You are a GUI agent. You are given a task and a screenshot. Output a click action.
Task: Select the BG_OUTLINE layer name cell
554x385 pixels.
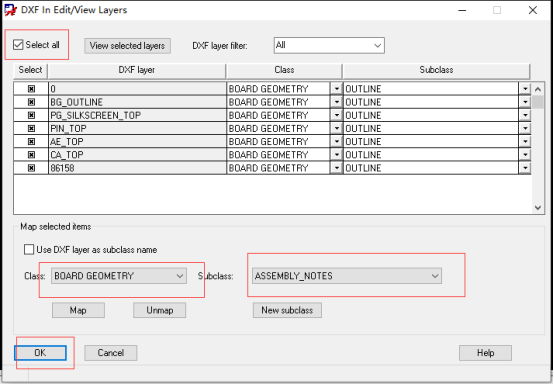tap(137, 102)
